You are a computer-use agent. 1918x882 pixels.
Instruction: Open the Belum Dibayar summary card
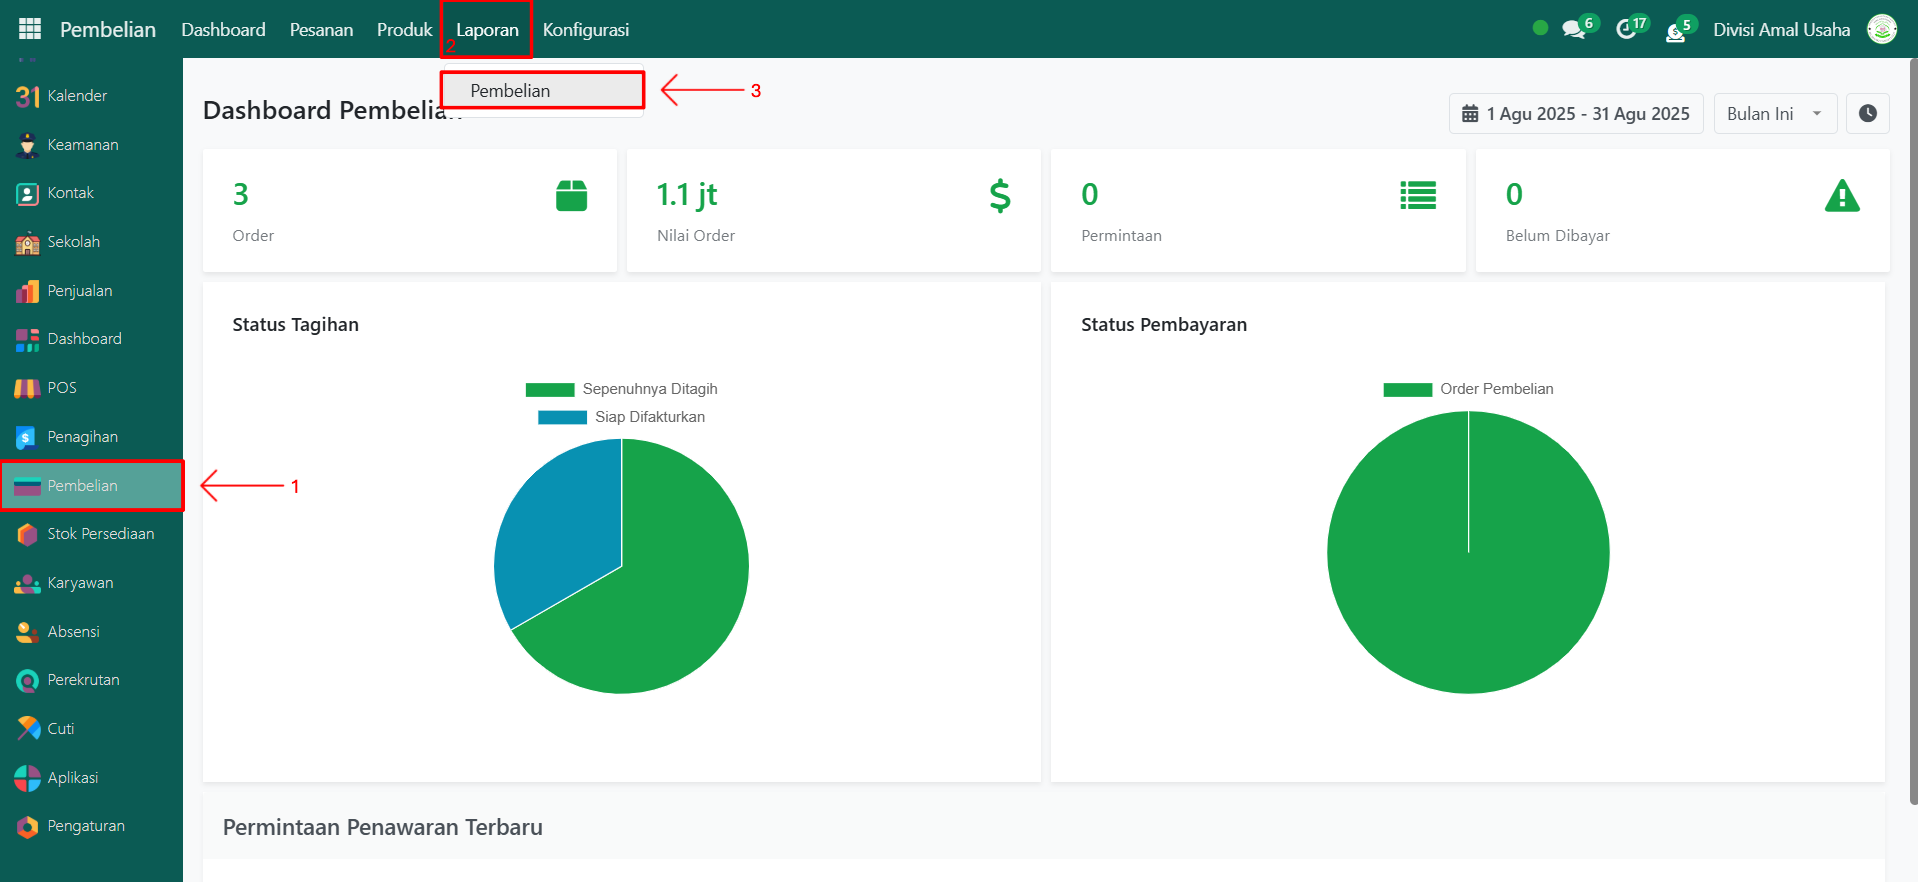[x=1682, y=211]
